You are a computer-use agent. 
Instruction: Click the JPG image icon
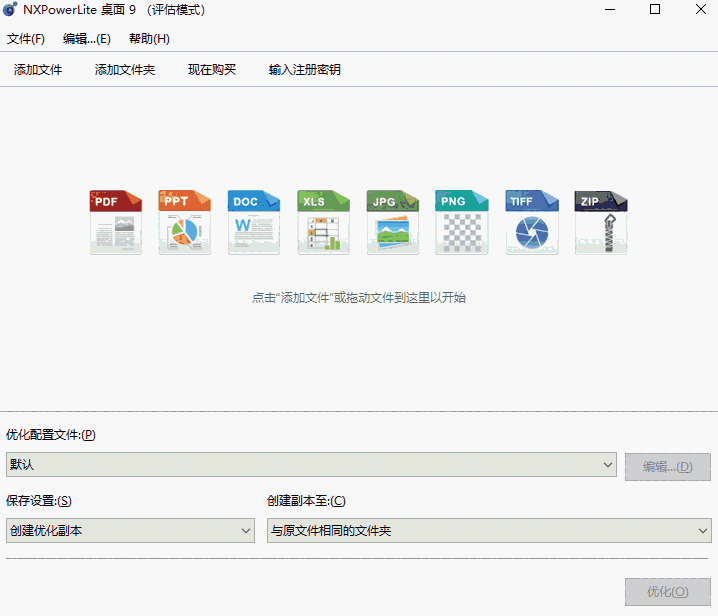[x=393, y=221]
